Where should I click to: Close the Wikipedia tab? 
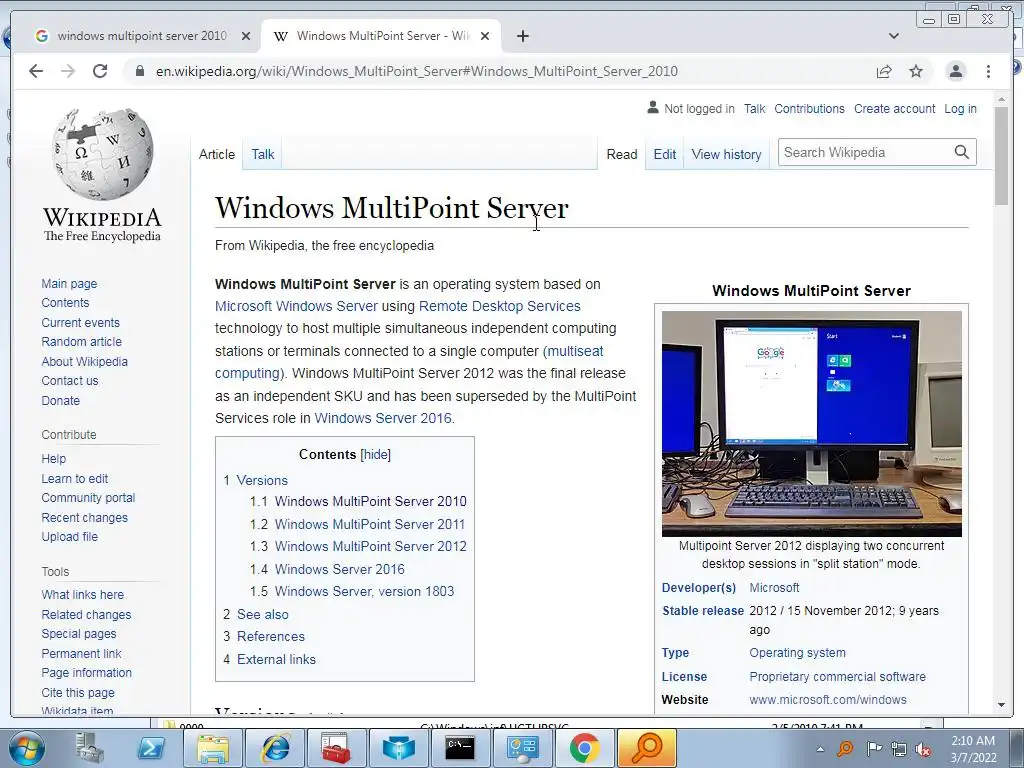pyautogui.click(x=485, y=36)
